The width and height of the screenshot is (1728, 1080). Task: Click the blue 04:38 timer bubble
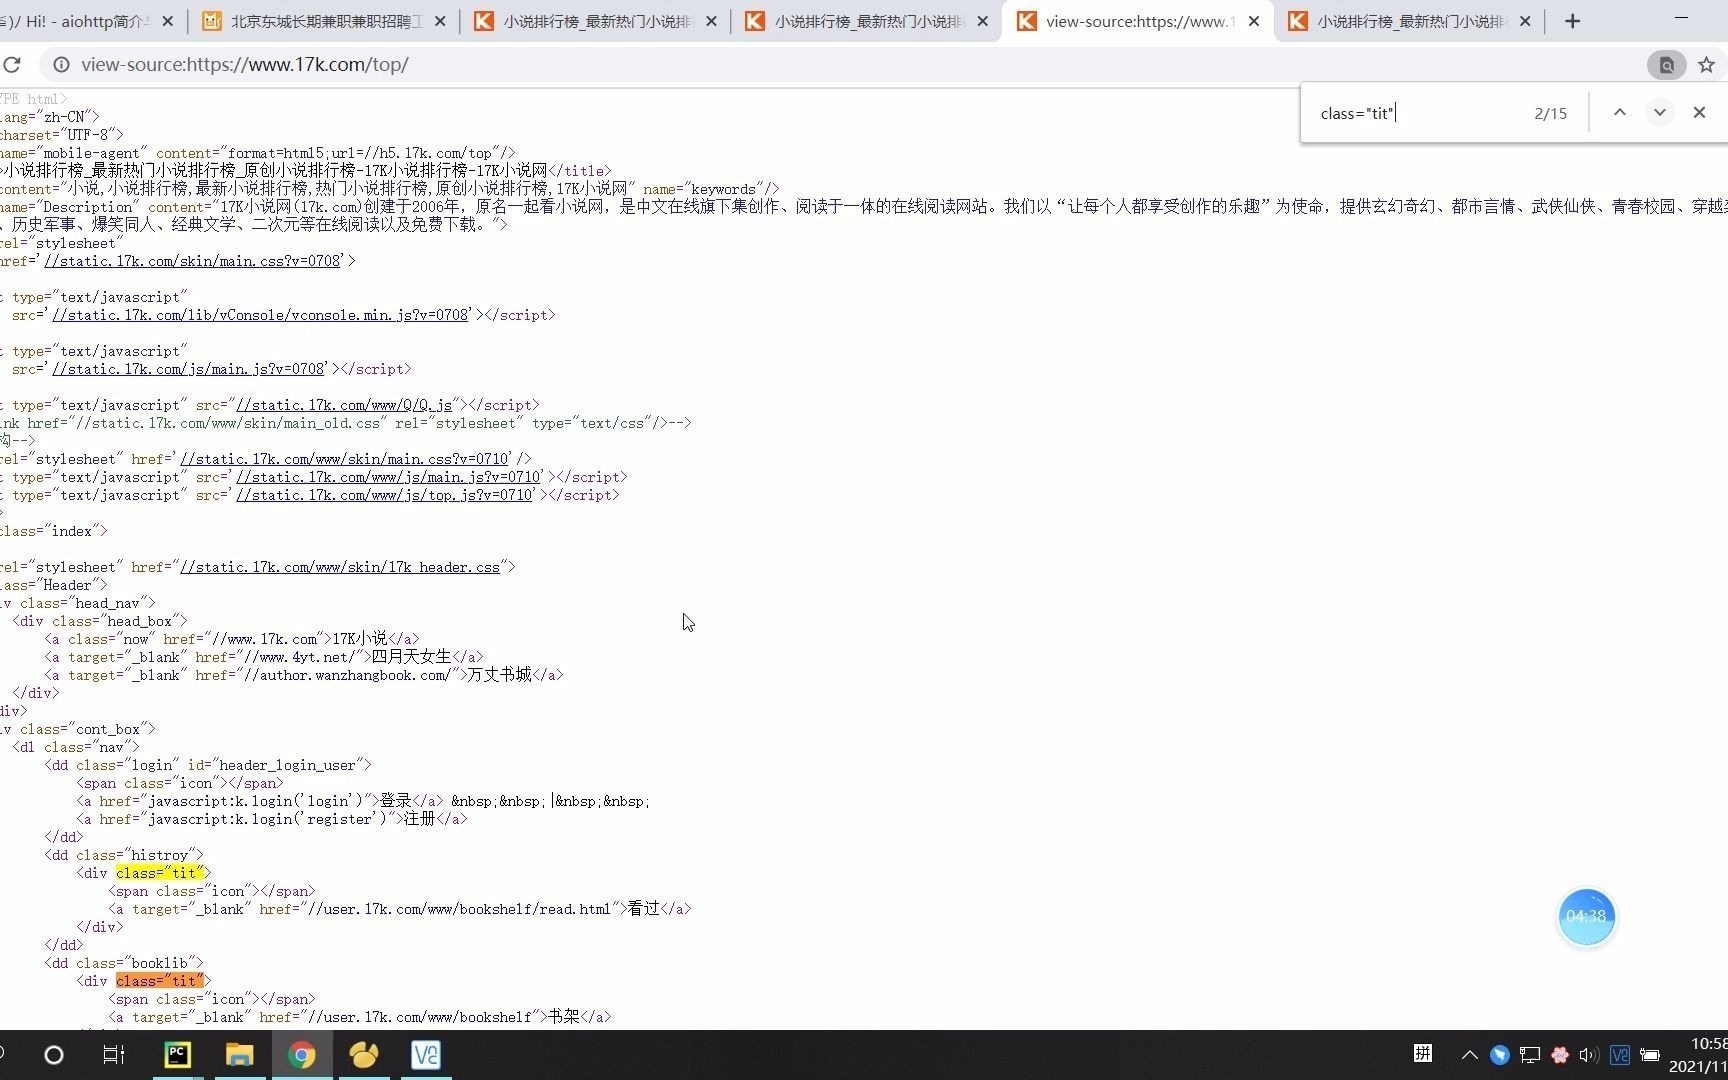click(1586, 916)
